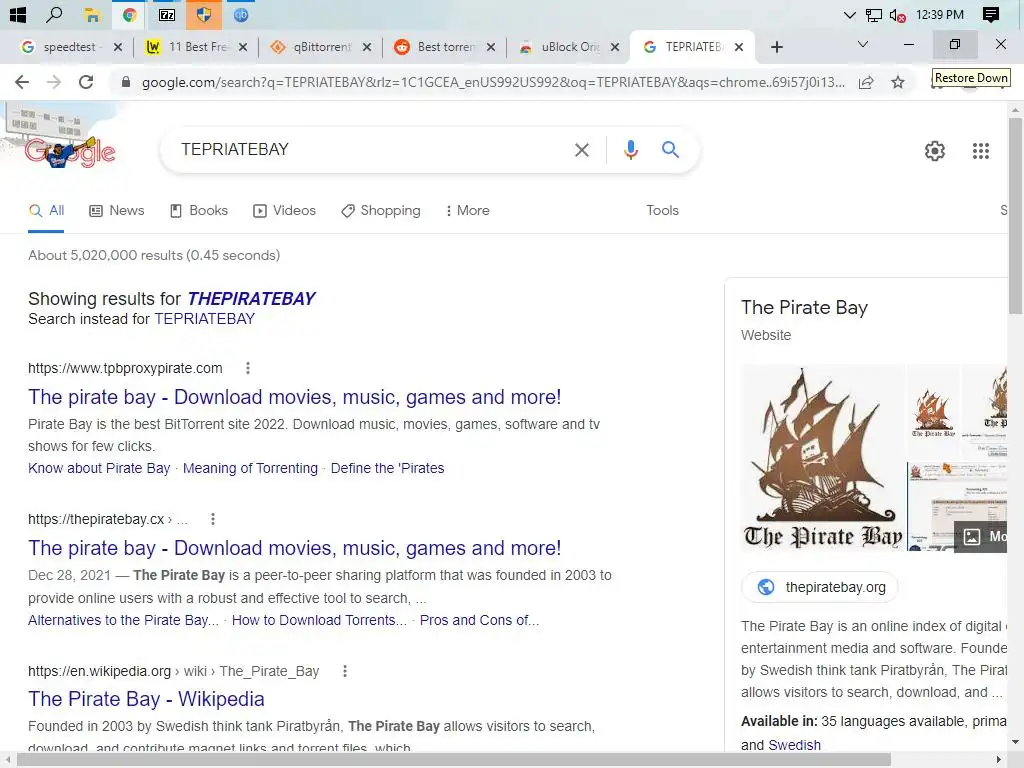
Task: Submit search with magnifier button
Action: point(670,150)
